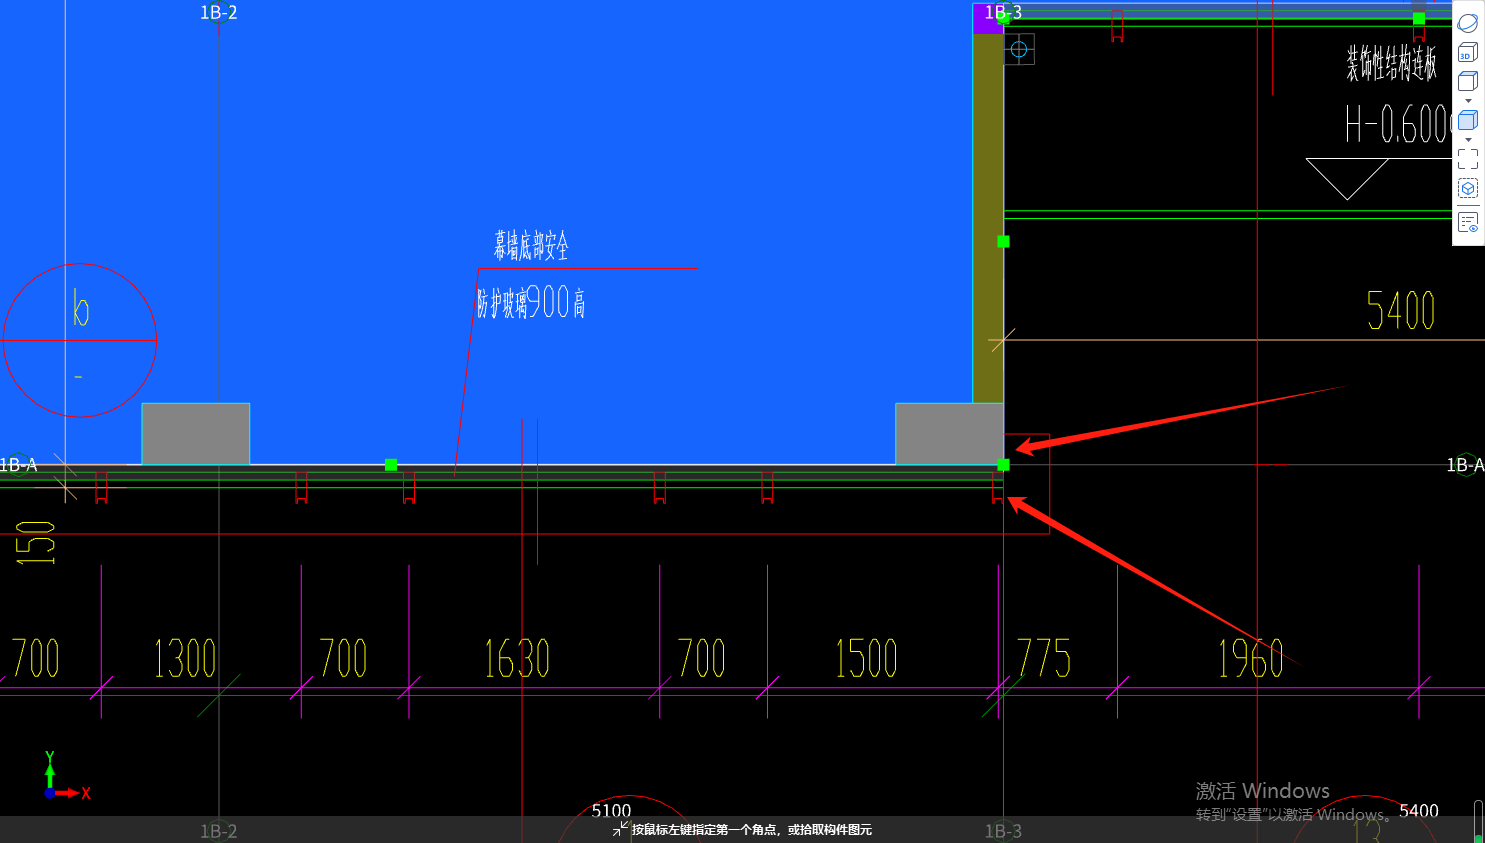Click the 1B-2 axis label at bottom
Viewport: 1485px width, 843px height.
(x=218, y=831)
